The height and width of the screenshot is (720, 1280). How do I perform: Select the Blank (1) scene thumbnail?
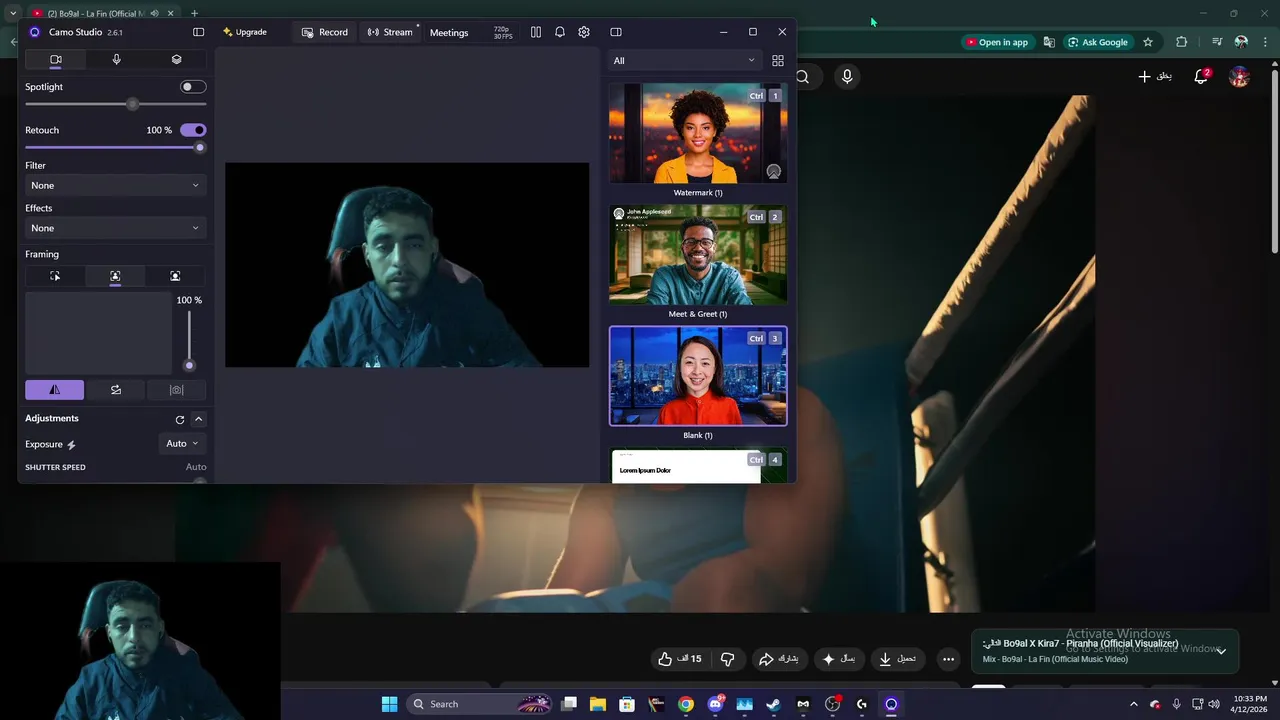698,376
